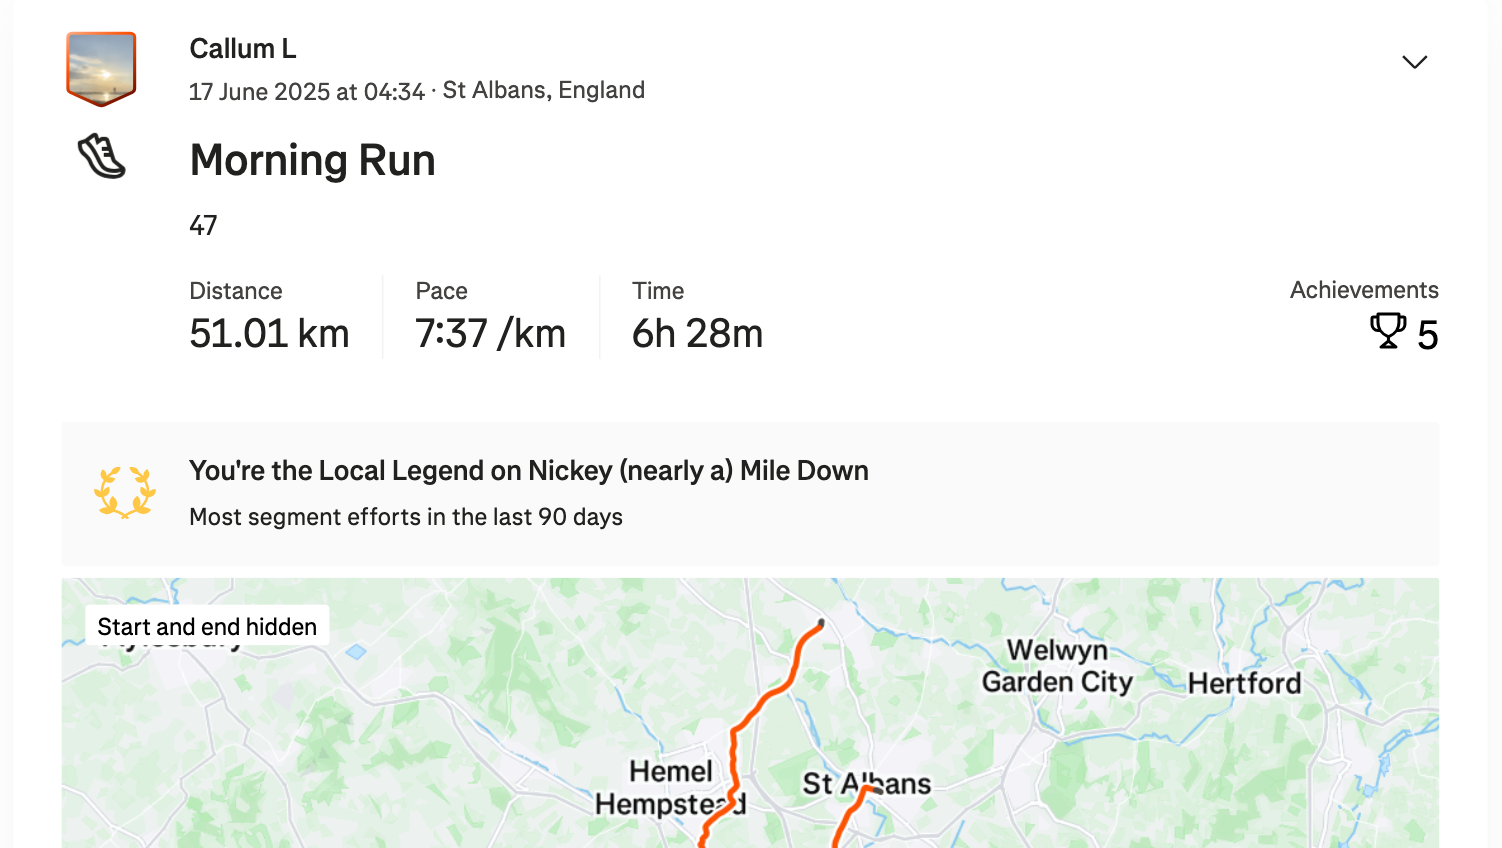The image size is (1502, 848).
Task: Click the 51.01 km distance stat
Action: (x=269, y=333)
